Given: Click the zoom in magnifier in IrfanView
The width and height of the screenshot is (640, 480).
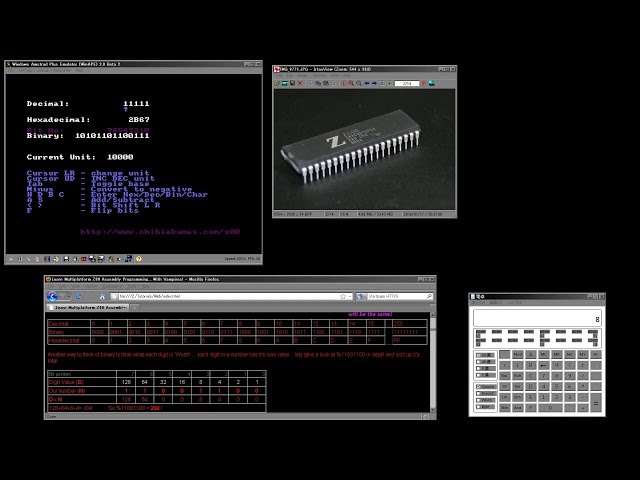Looking at the screenshot, I should (351, 83).
